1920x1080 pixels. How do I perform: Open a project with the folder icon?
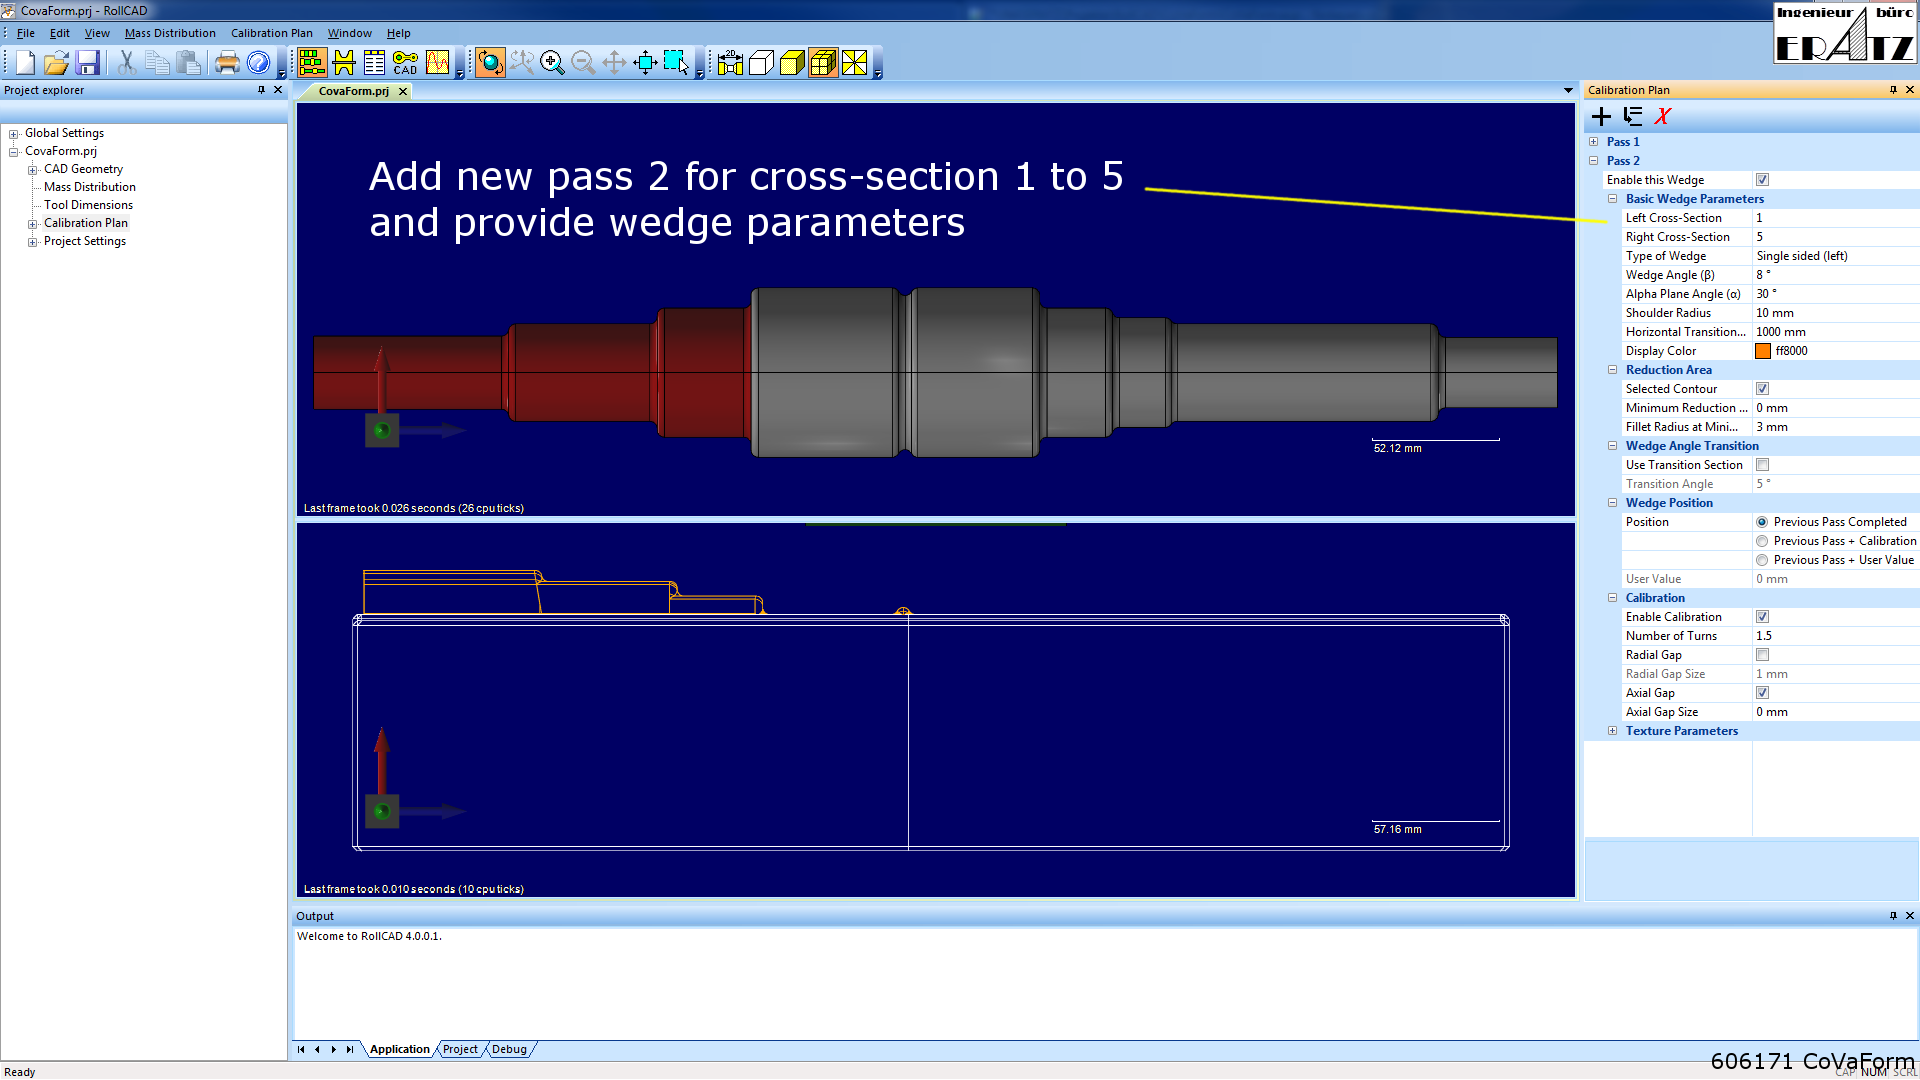[x=56, y=63]
